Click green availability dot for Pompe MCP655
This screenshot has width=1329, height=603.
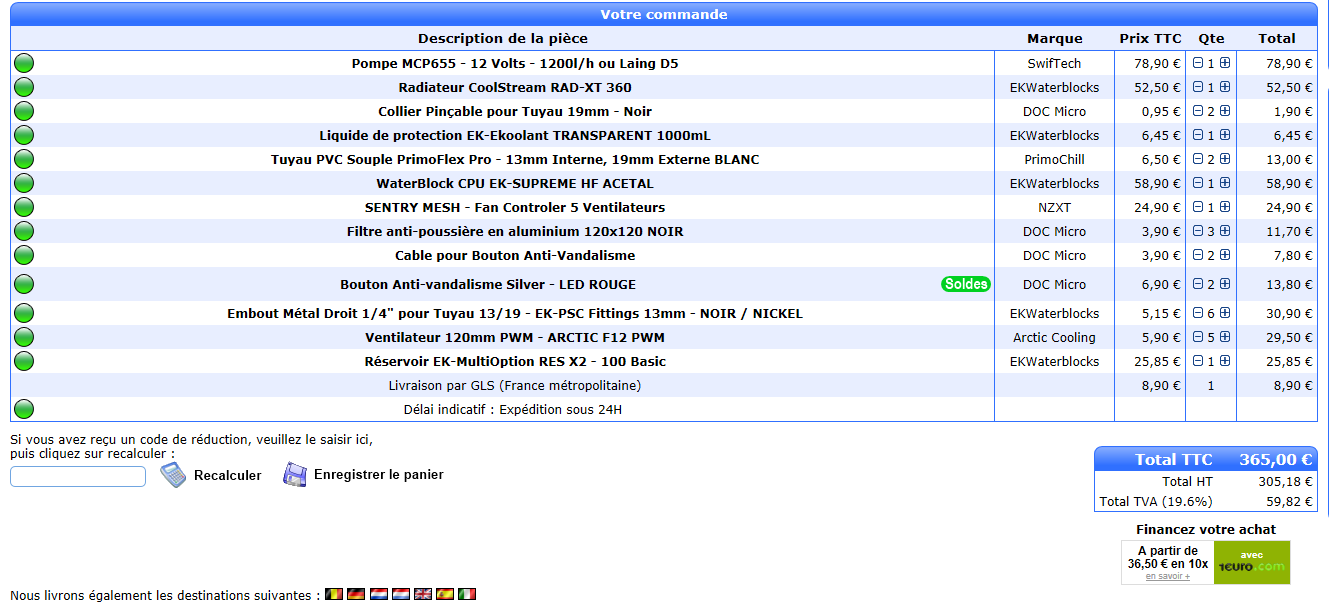[x=24, y=63]
